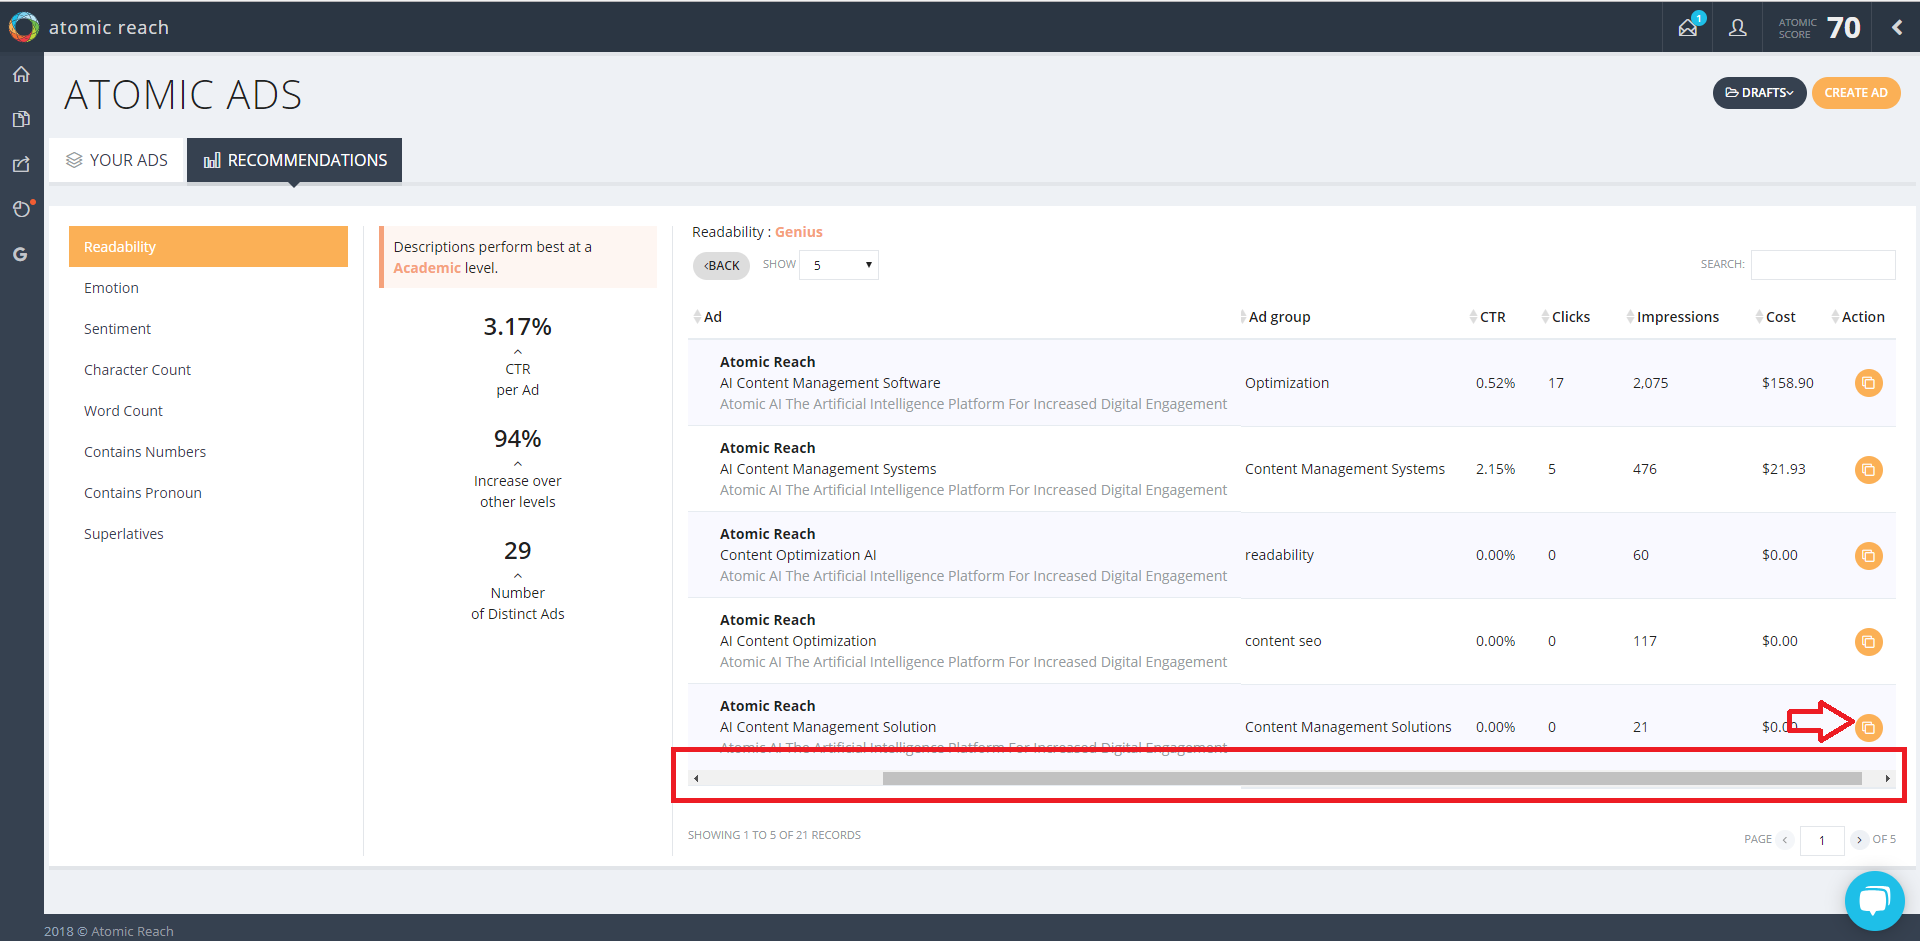Select the Character Count category
This screenshot has height=941, width=1920.
pyautogui.click(x=208, y=370)
